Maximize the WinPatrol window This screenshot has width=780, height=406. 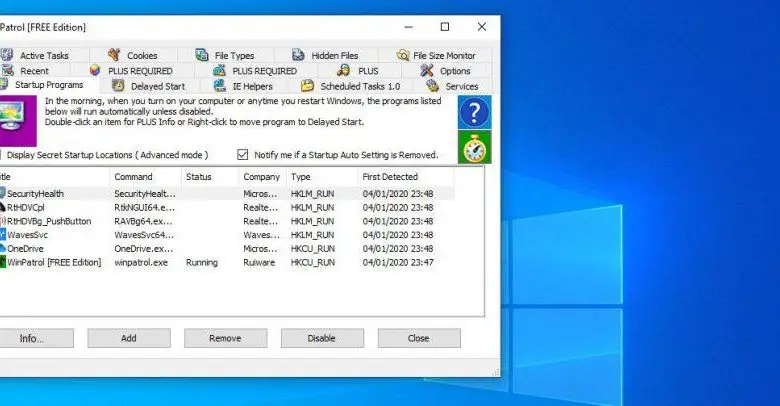pyautogui.click(x=445, y=27)
